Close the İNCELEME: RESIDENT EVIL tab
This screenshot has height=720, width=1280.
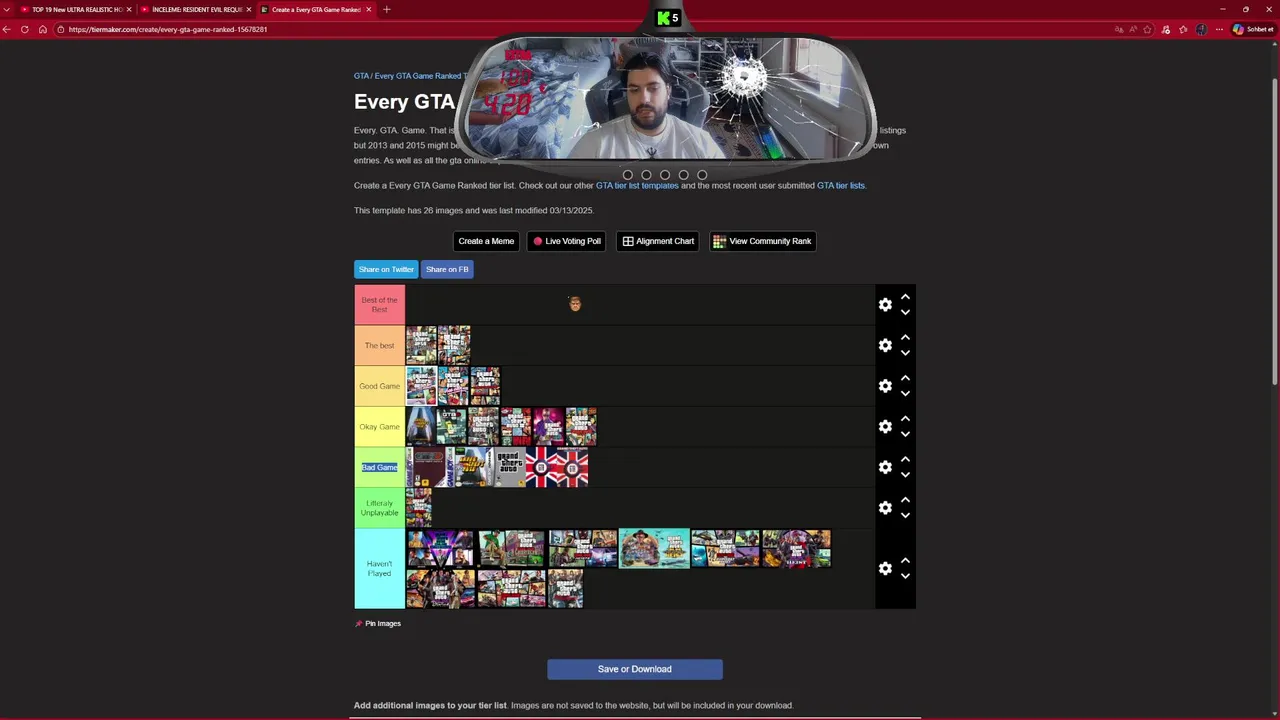point(249,9)
